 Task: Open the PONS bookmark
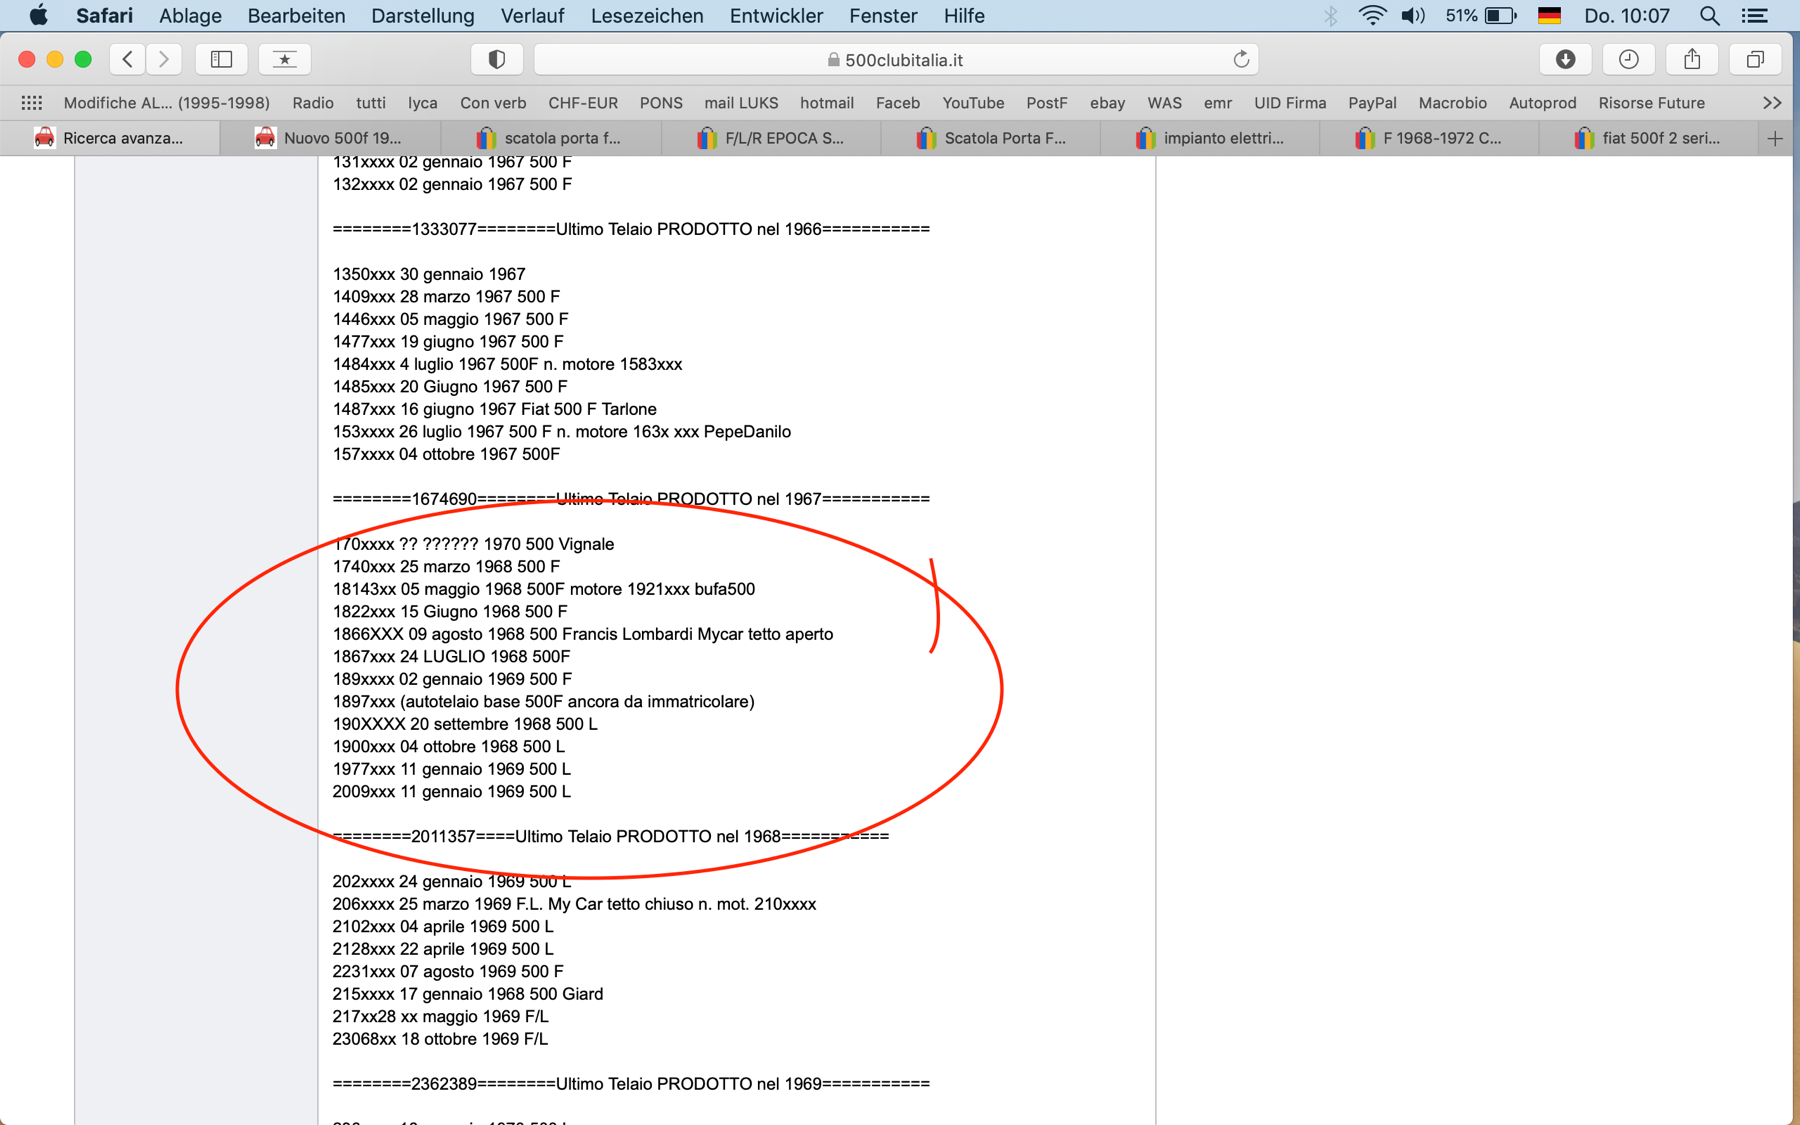point(661,103)
